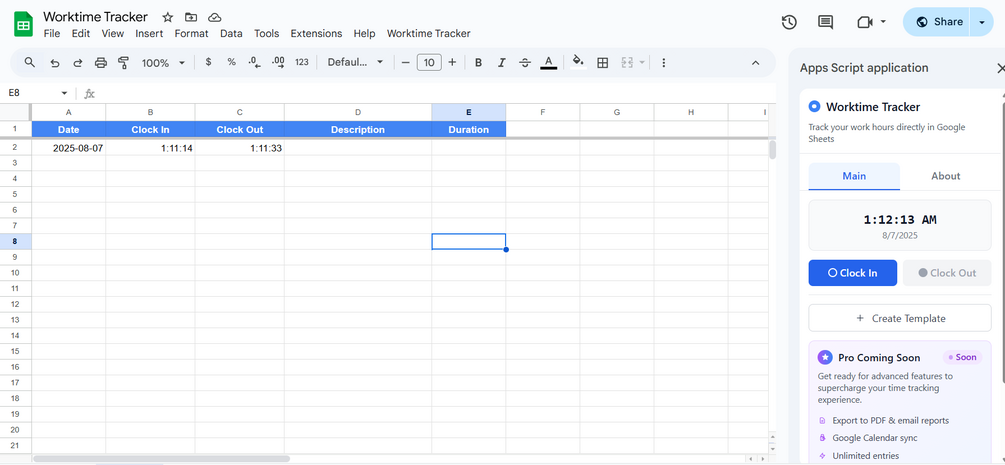Select the clock in cell 1:11:14

coord(151,148)
